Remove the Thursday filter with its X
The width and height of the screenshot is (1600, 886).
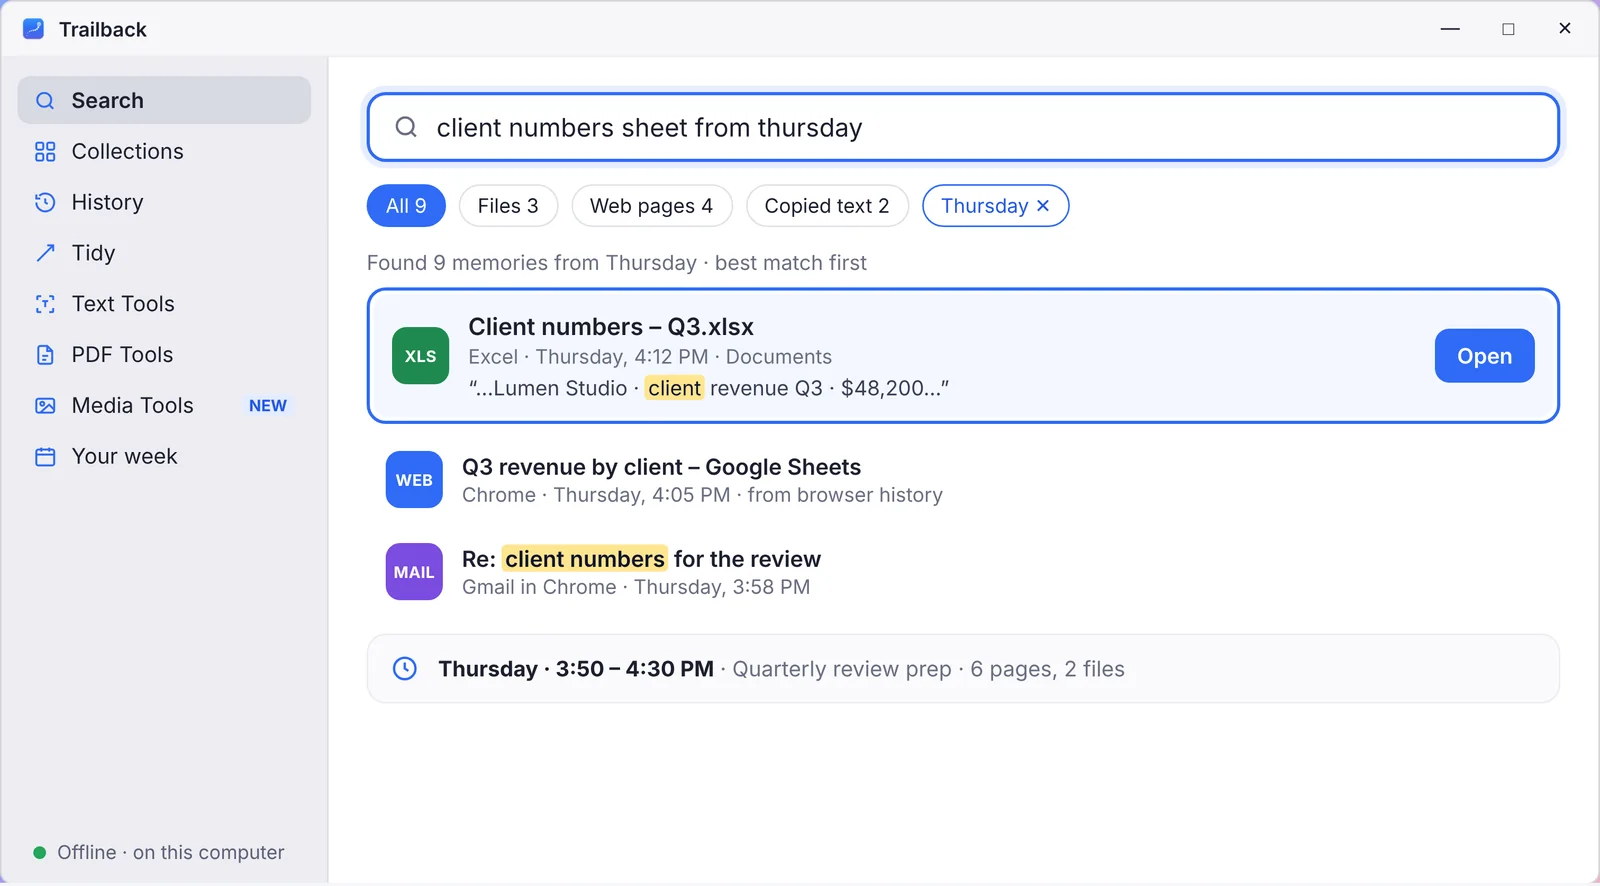coord(1043,206)
